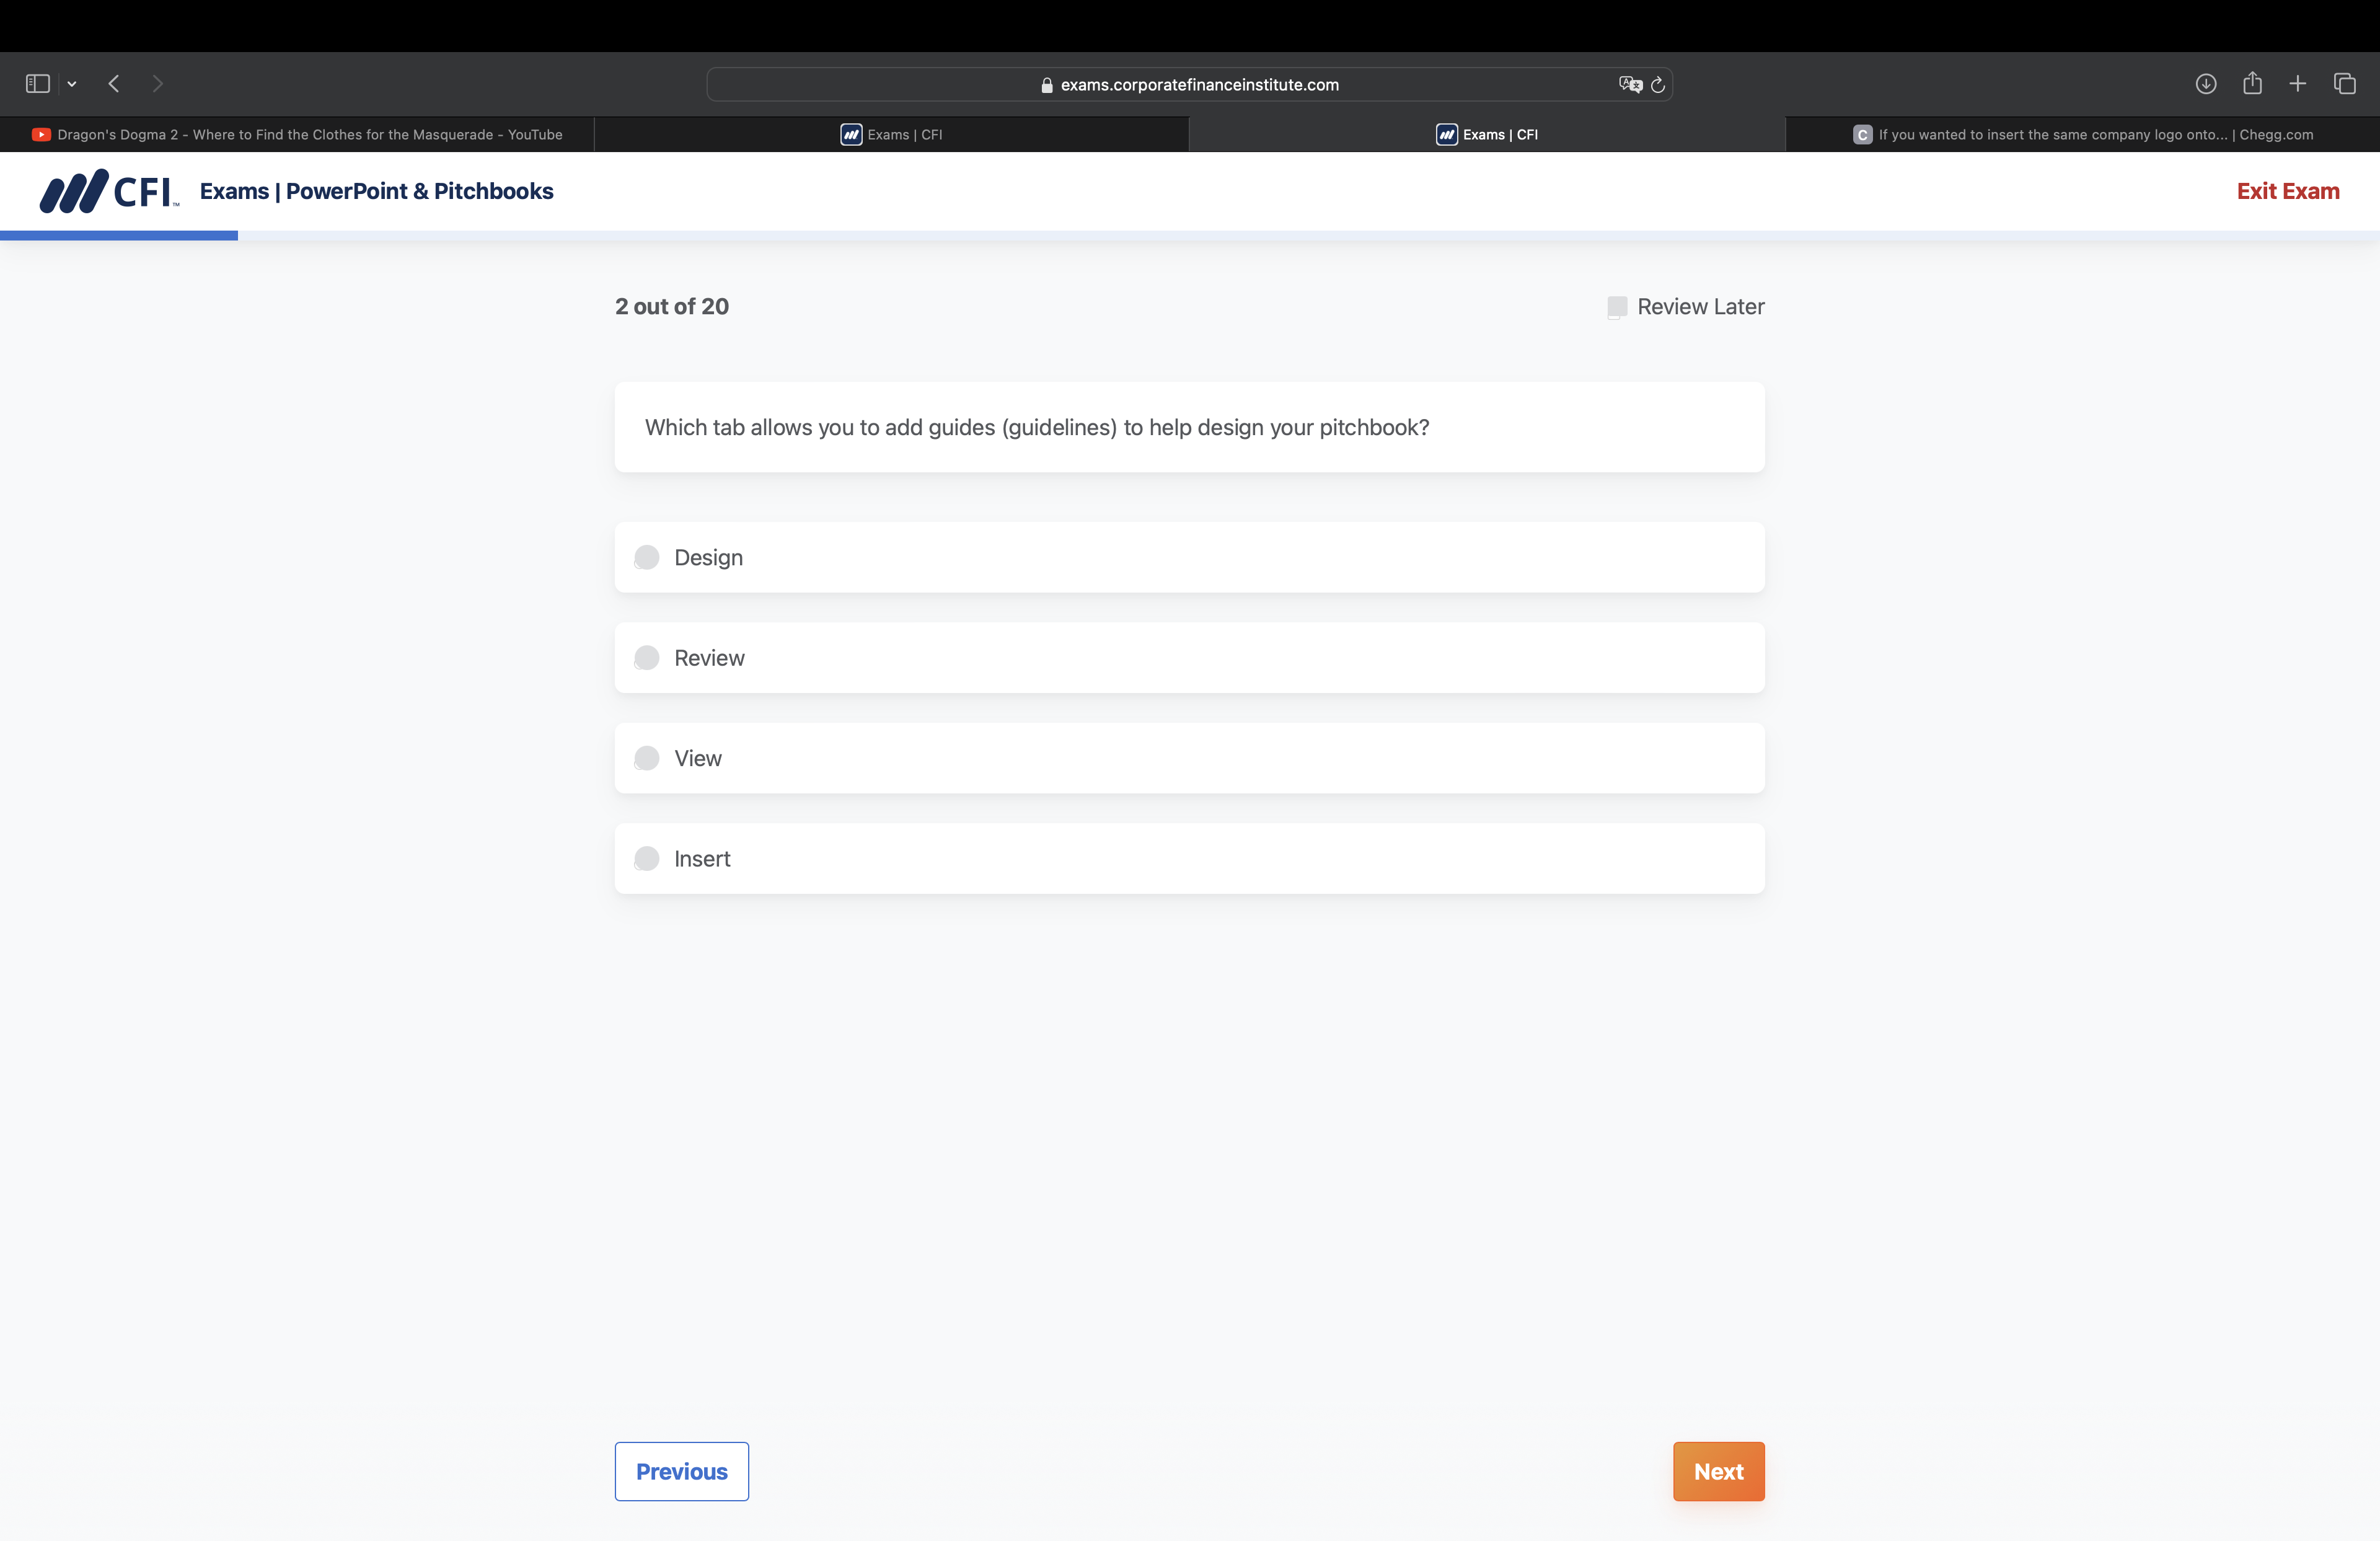Image resolution: width=2380 pixels, height=1541 pixels.
Task: Go back with the browser back arrow
Action: [x=114, y=84]
